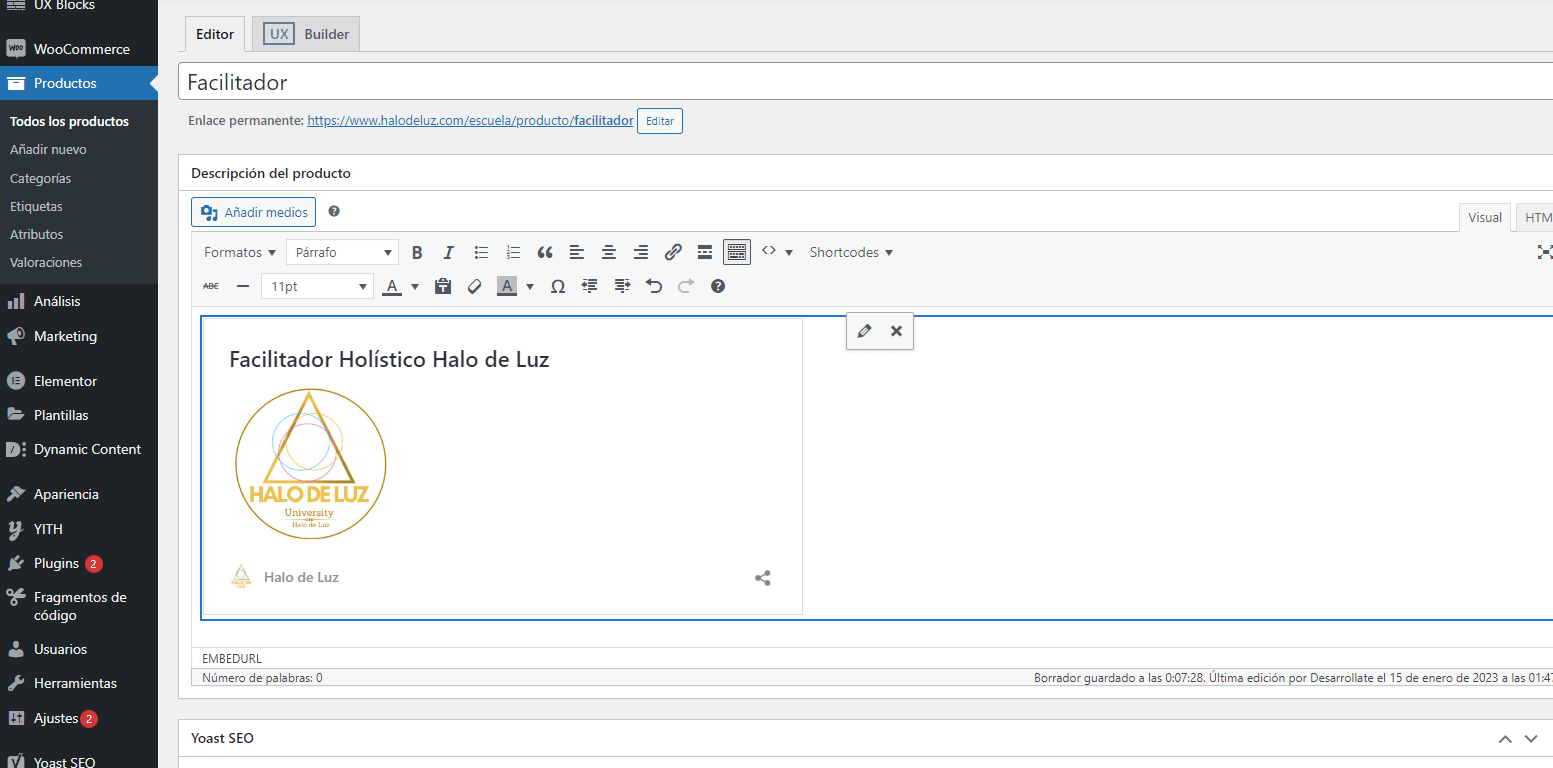Open the text color picker arrow

(415, 287)
